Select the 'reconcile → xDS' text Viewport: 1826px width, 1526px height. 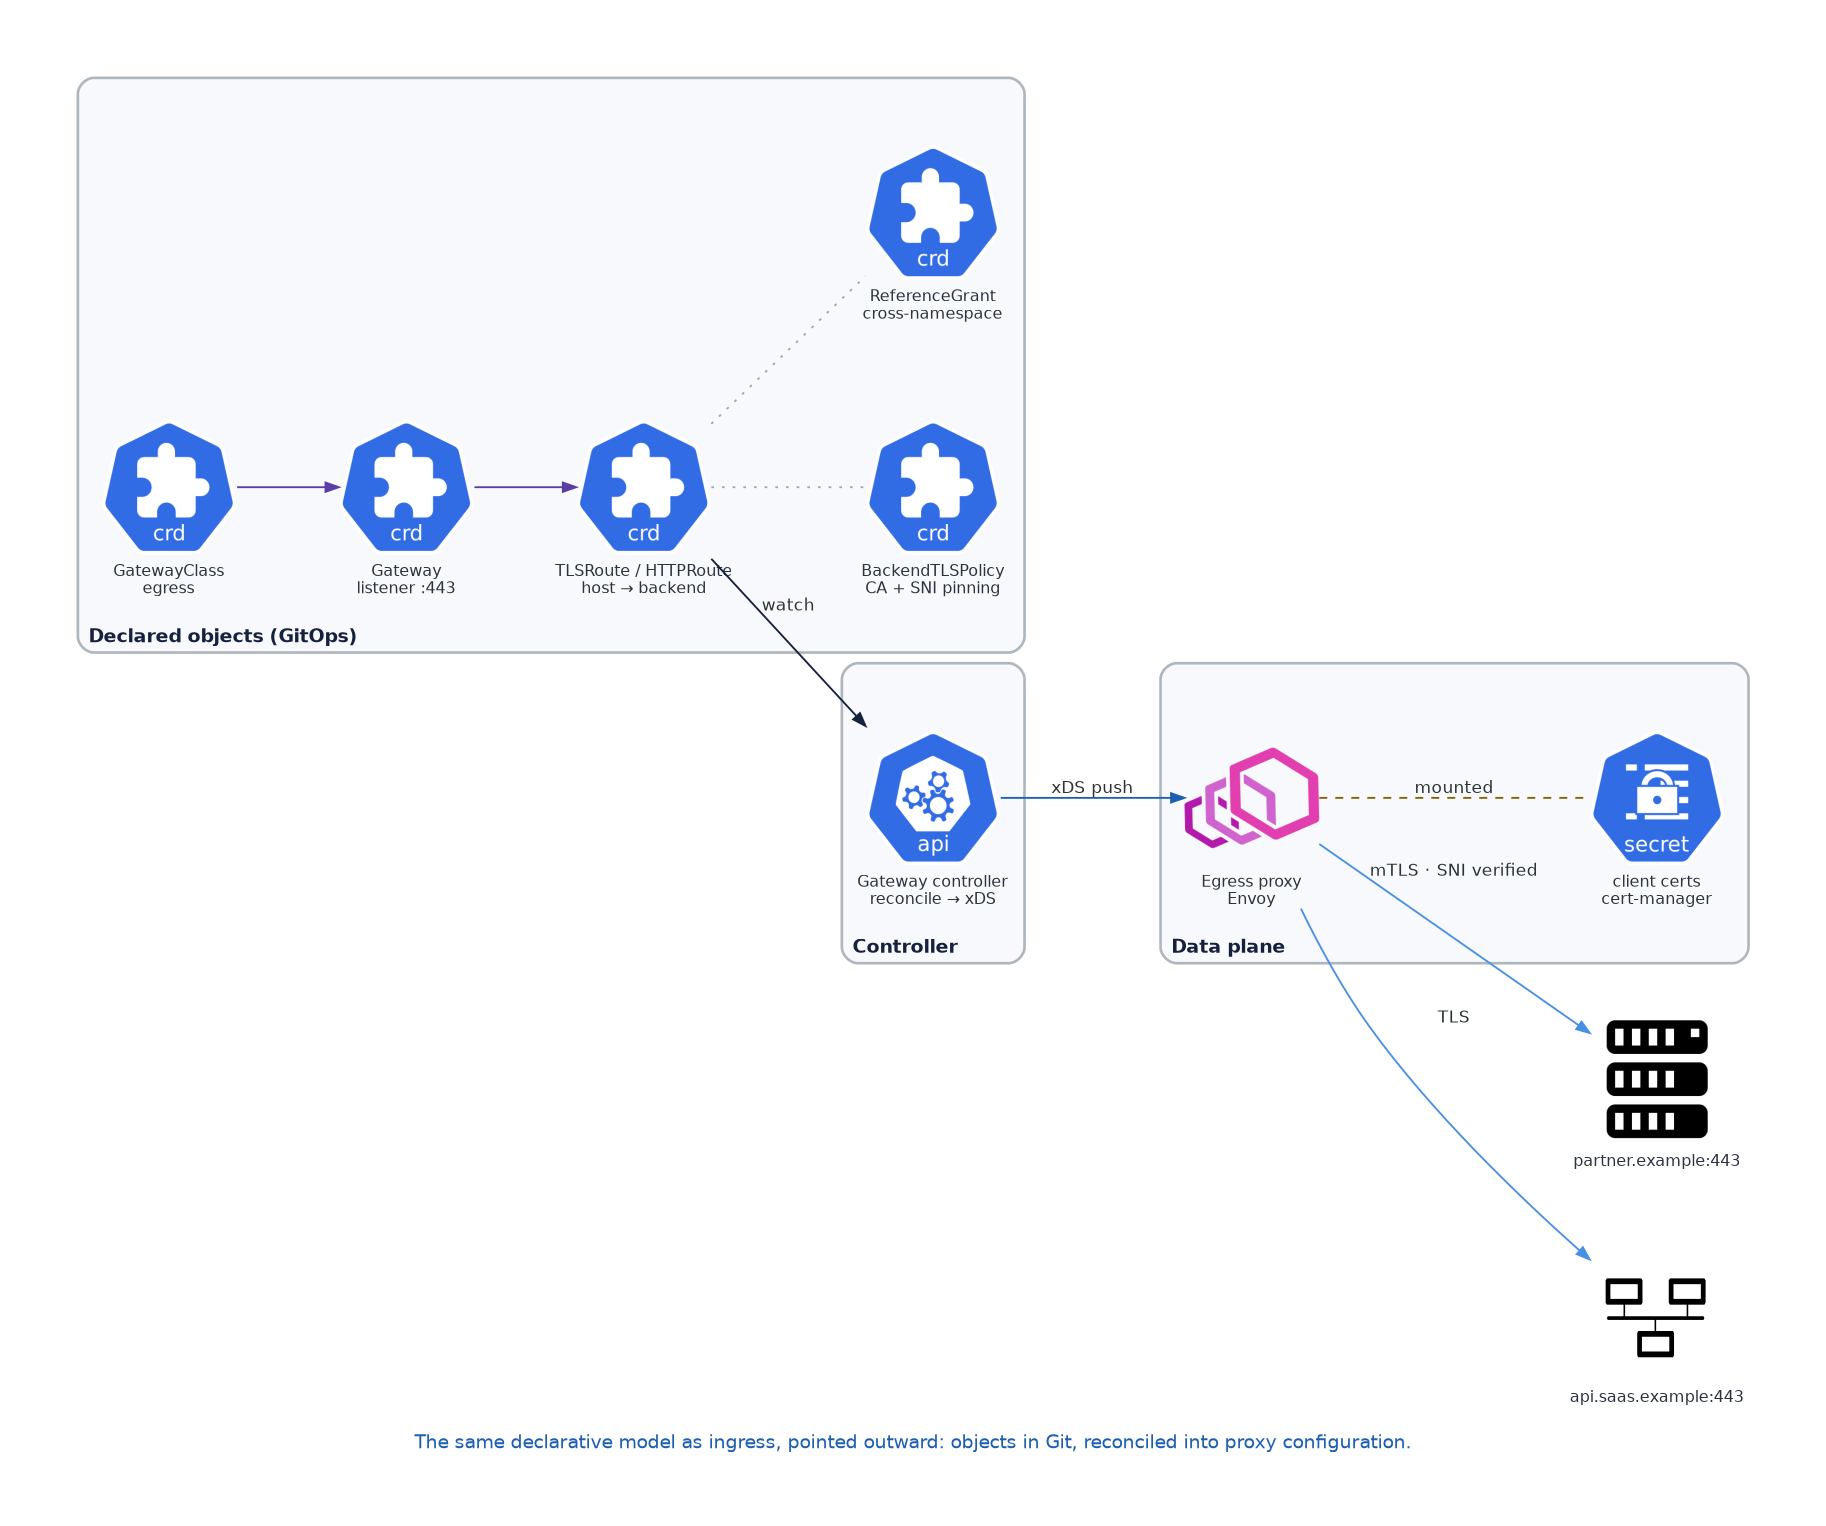coord(933,899)
